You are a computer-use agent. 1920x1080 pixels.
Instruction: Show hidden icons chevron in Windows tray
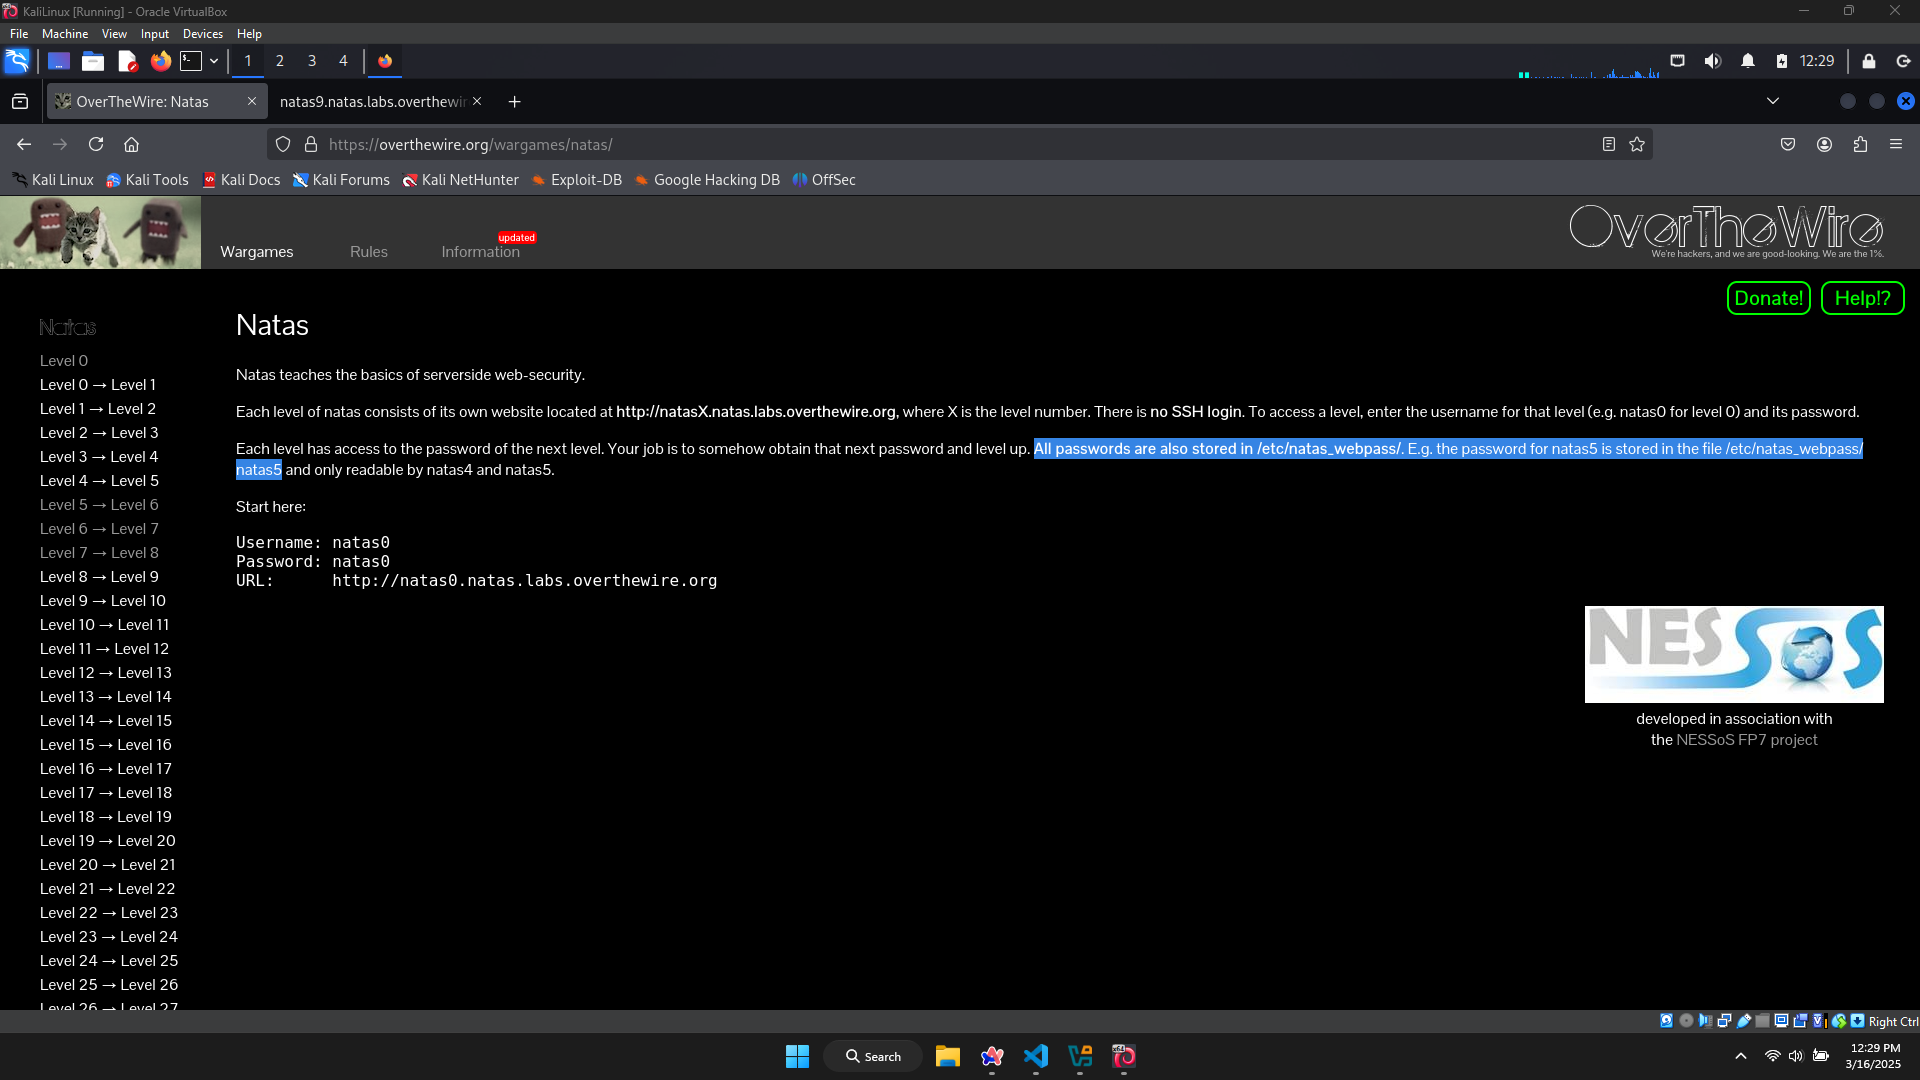(x=1741, y=1056)
